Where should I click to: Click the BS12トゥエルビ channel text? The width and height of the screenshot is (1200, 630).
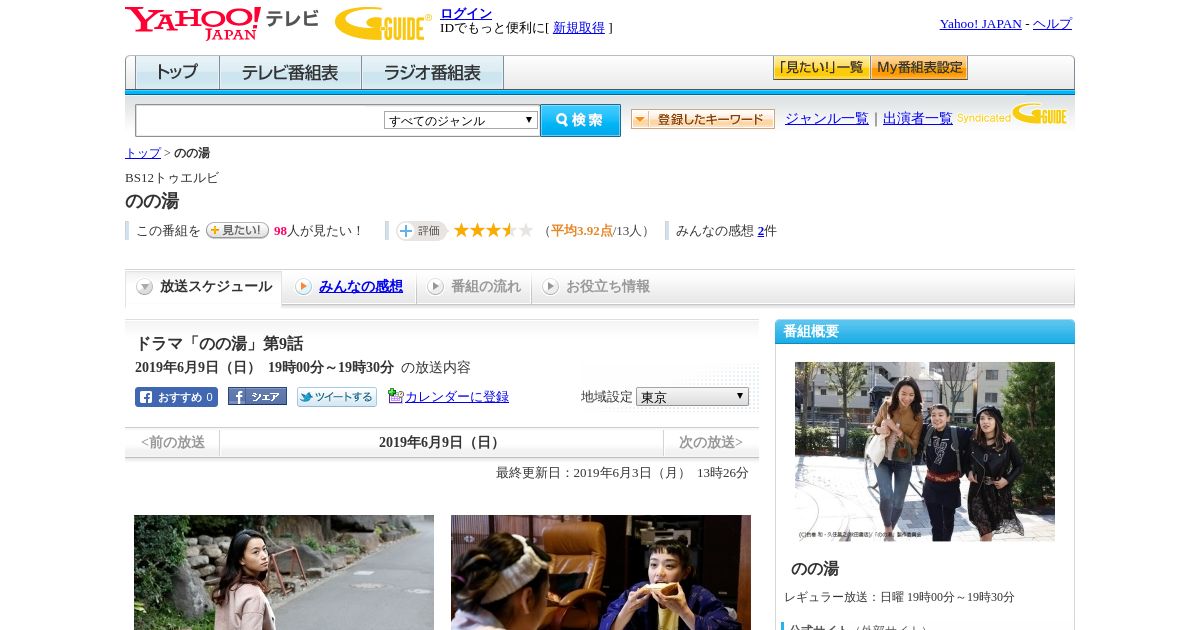(x=172, y=178)
